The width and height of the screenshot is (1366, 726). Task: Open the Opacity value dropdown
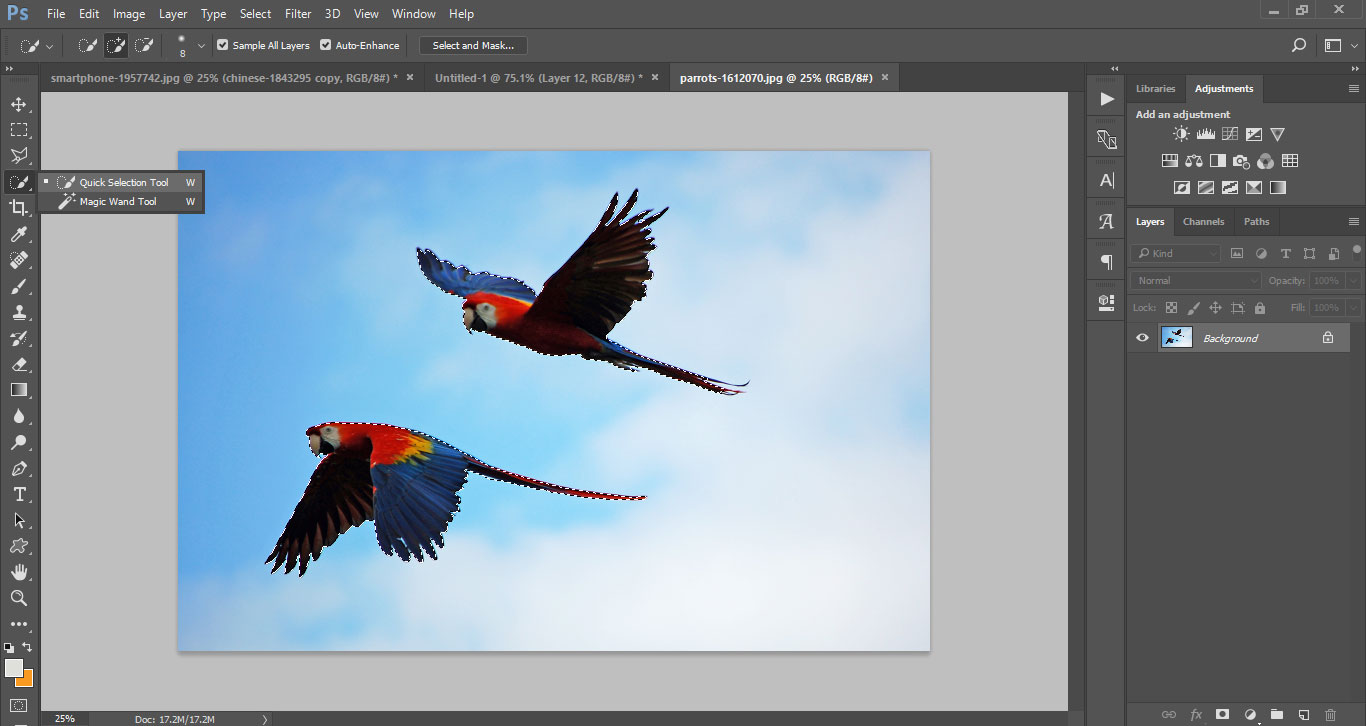click(1351, 281)
